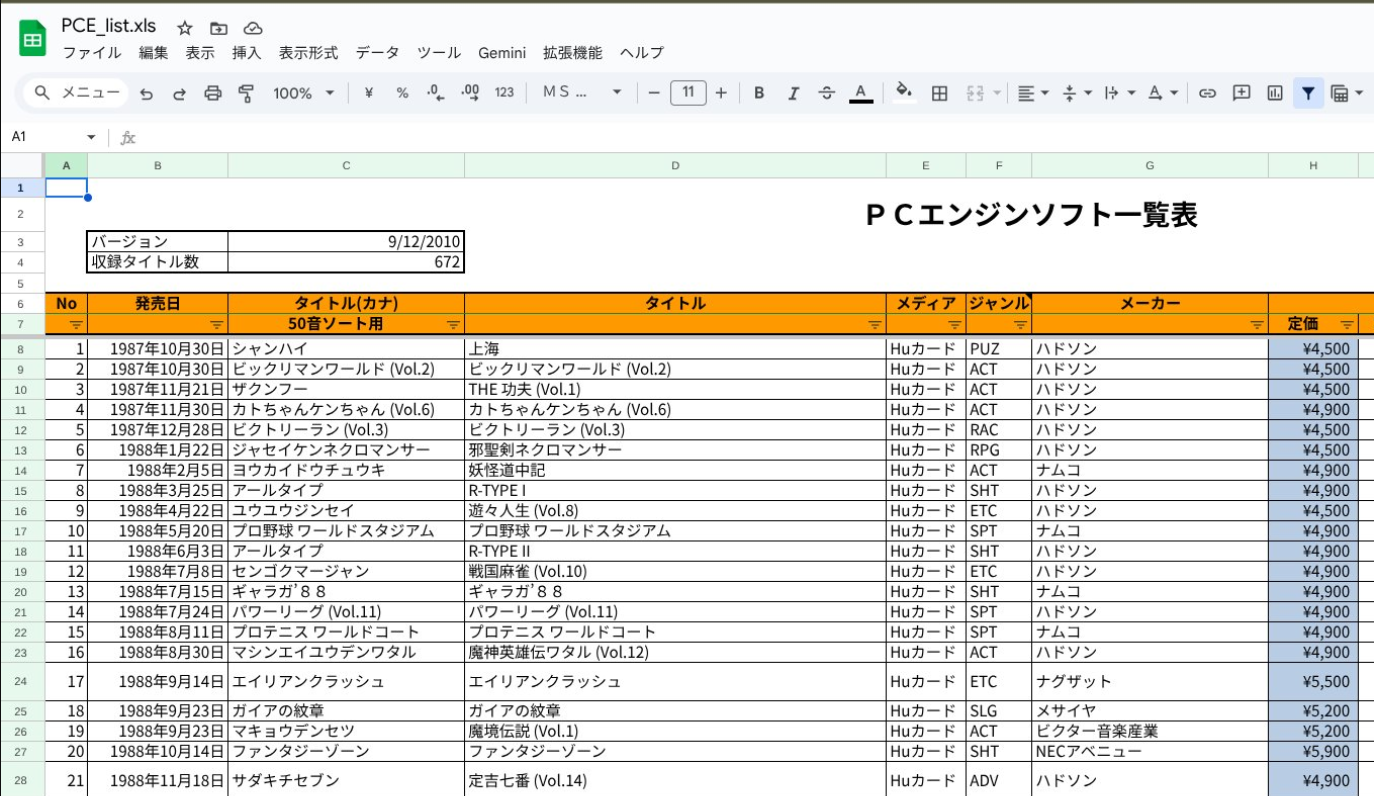Toggle bold formatting
The height and width of the screenshot is (796, 1374).
pyautogui.click(x=759, y=93)
